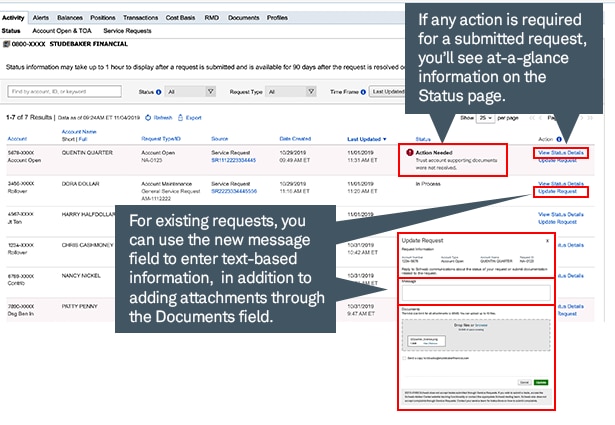Click the red Action Needed alert icon

410,153
